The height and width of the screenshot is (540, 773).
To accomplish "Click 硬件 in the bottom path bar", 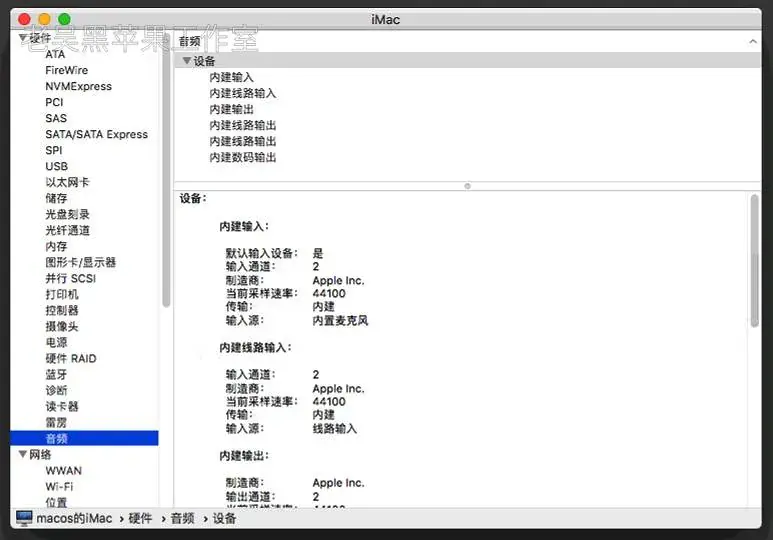I will click(140, 518).
